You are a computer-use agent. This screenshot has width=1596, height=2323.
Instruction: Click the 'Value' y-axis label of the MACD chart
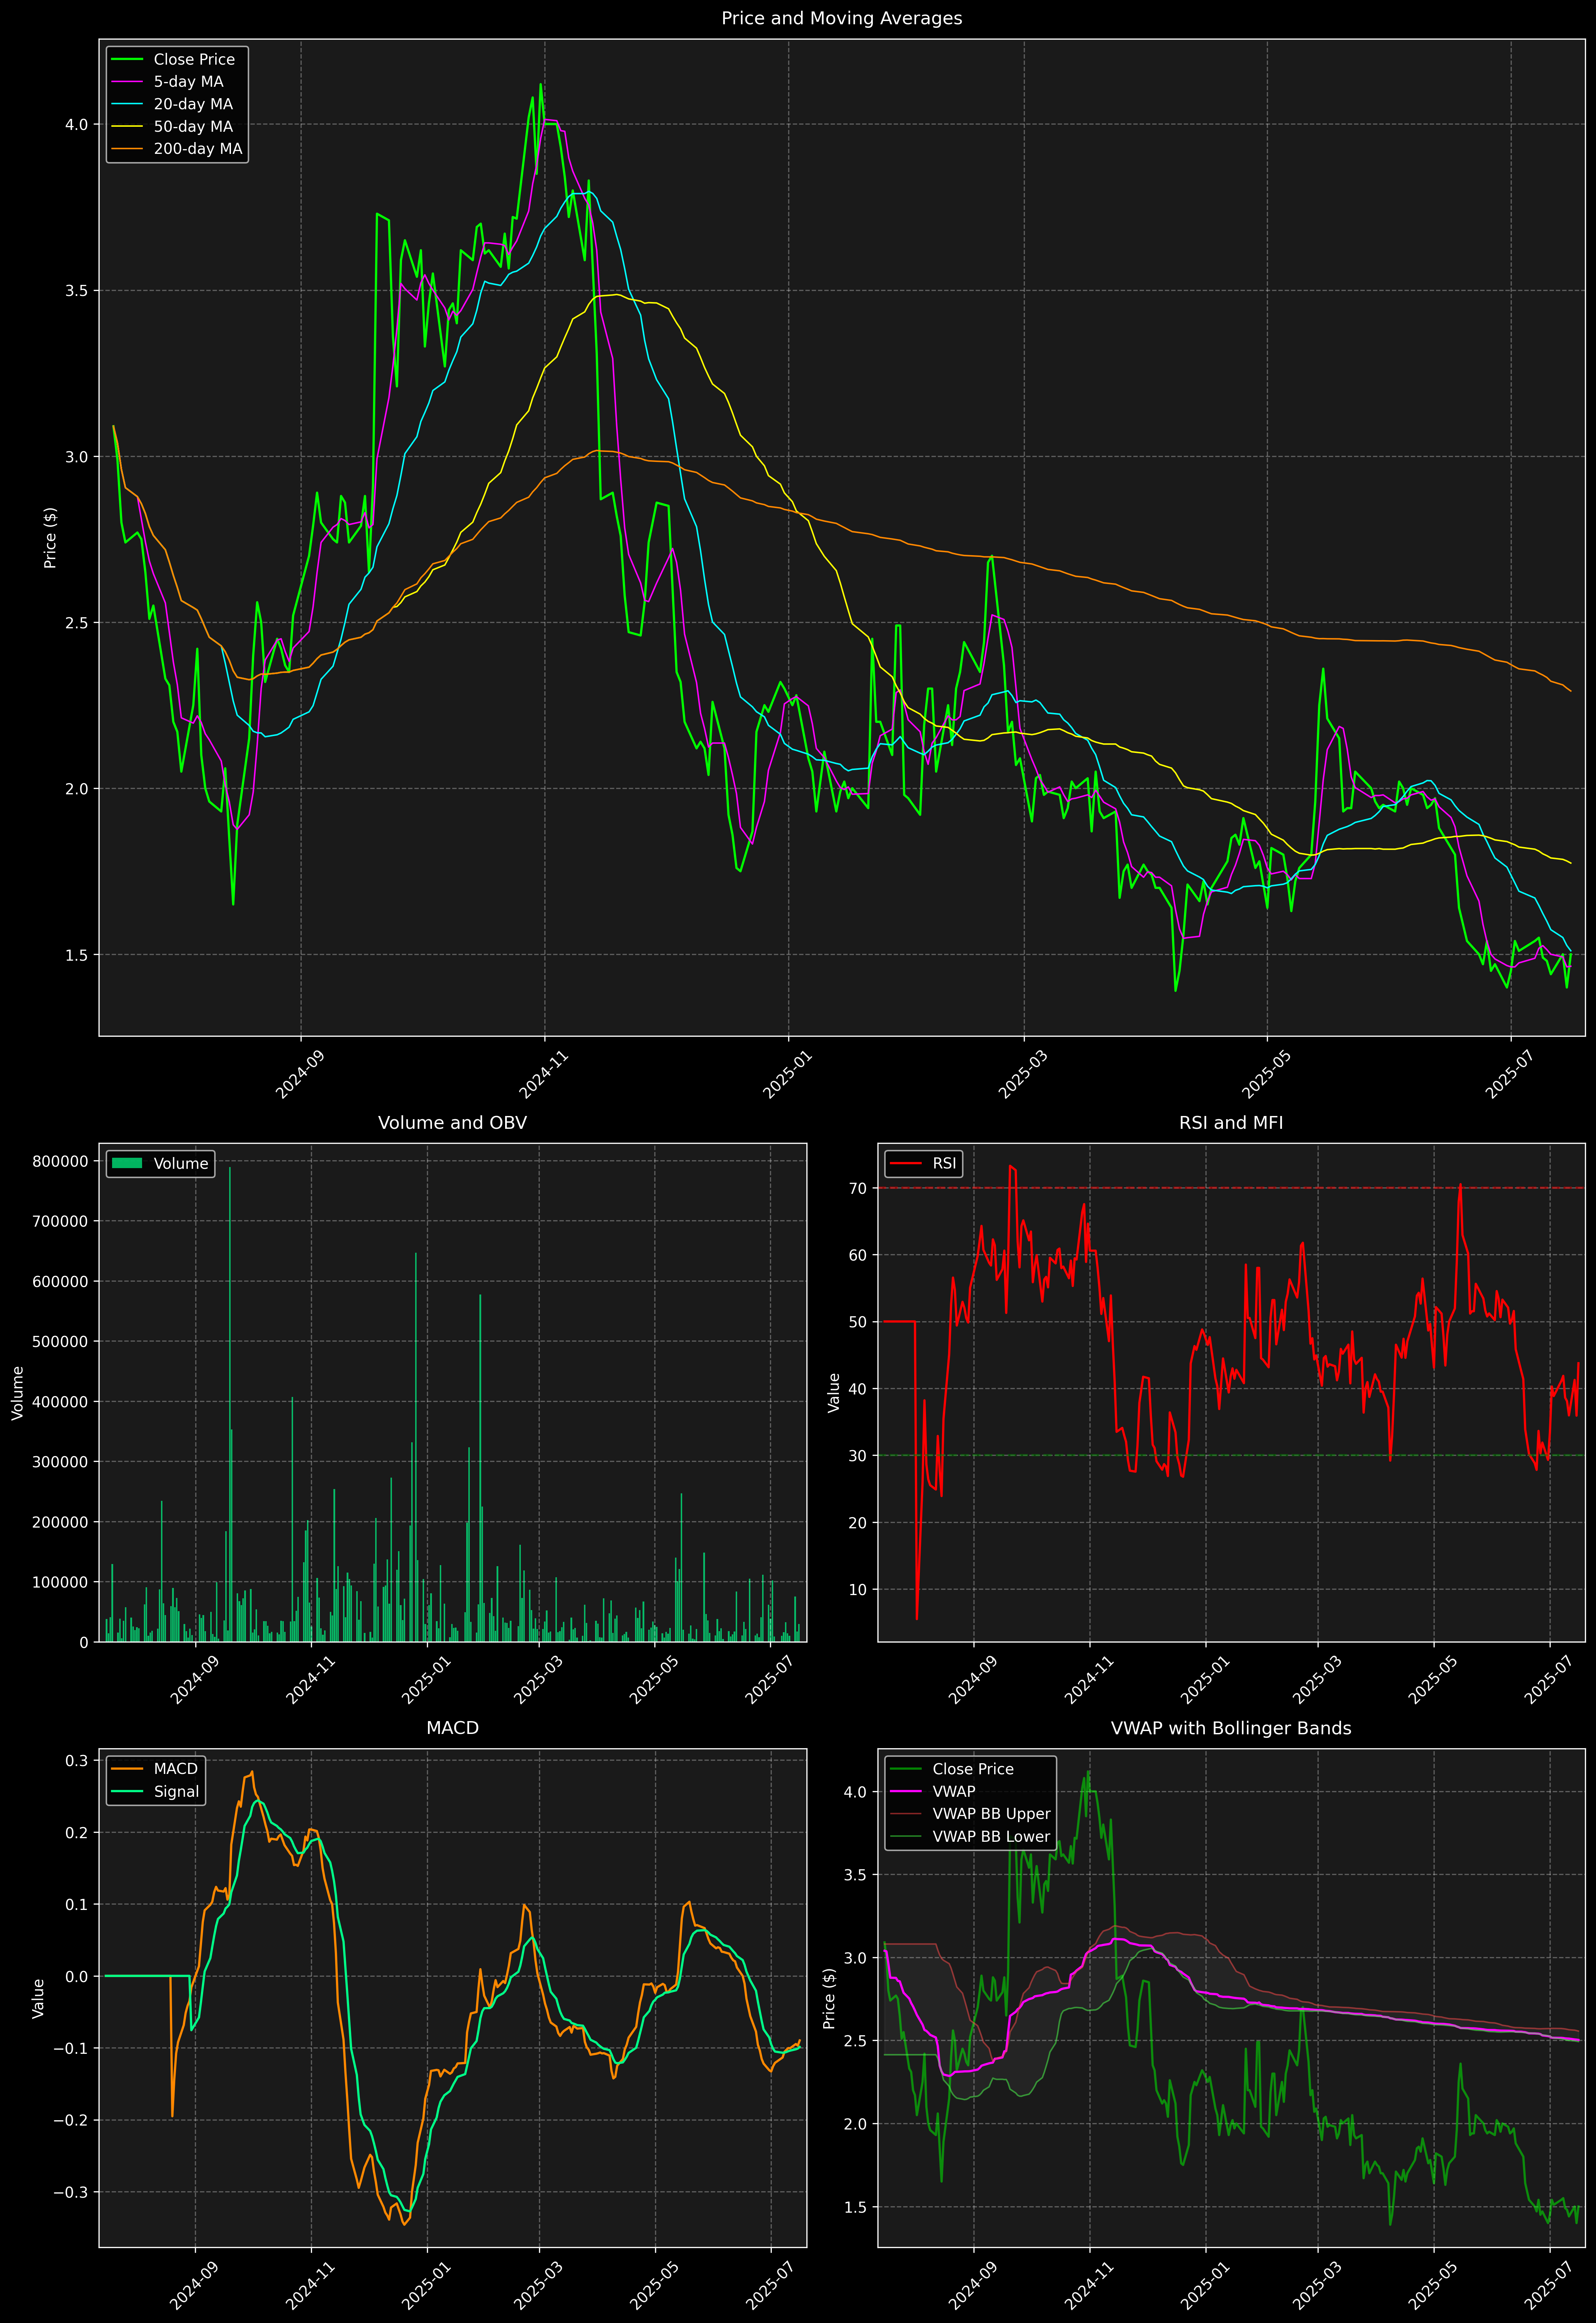[x=38, y=1998]
